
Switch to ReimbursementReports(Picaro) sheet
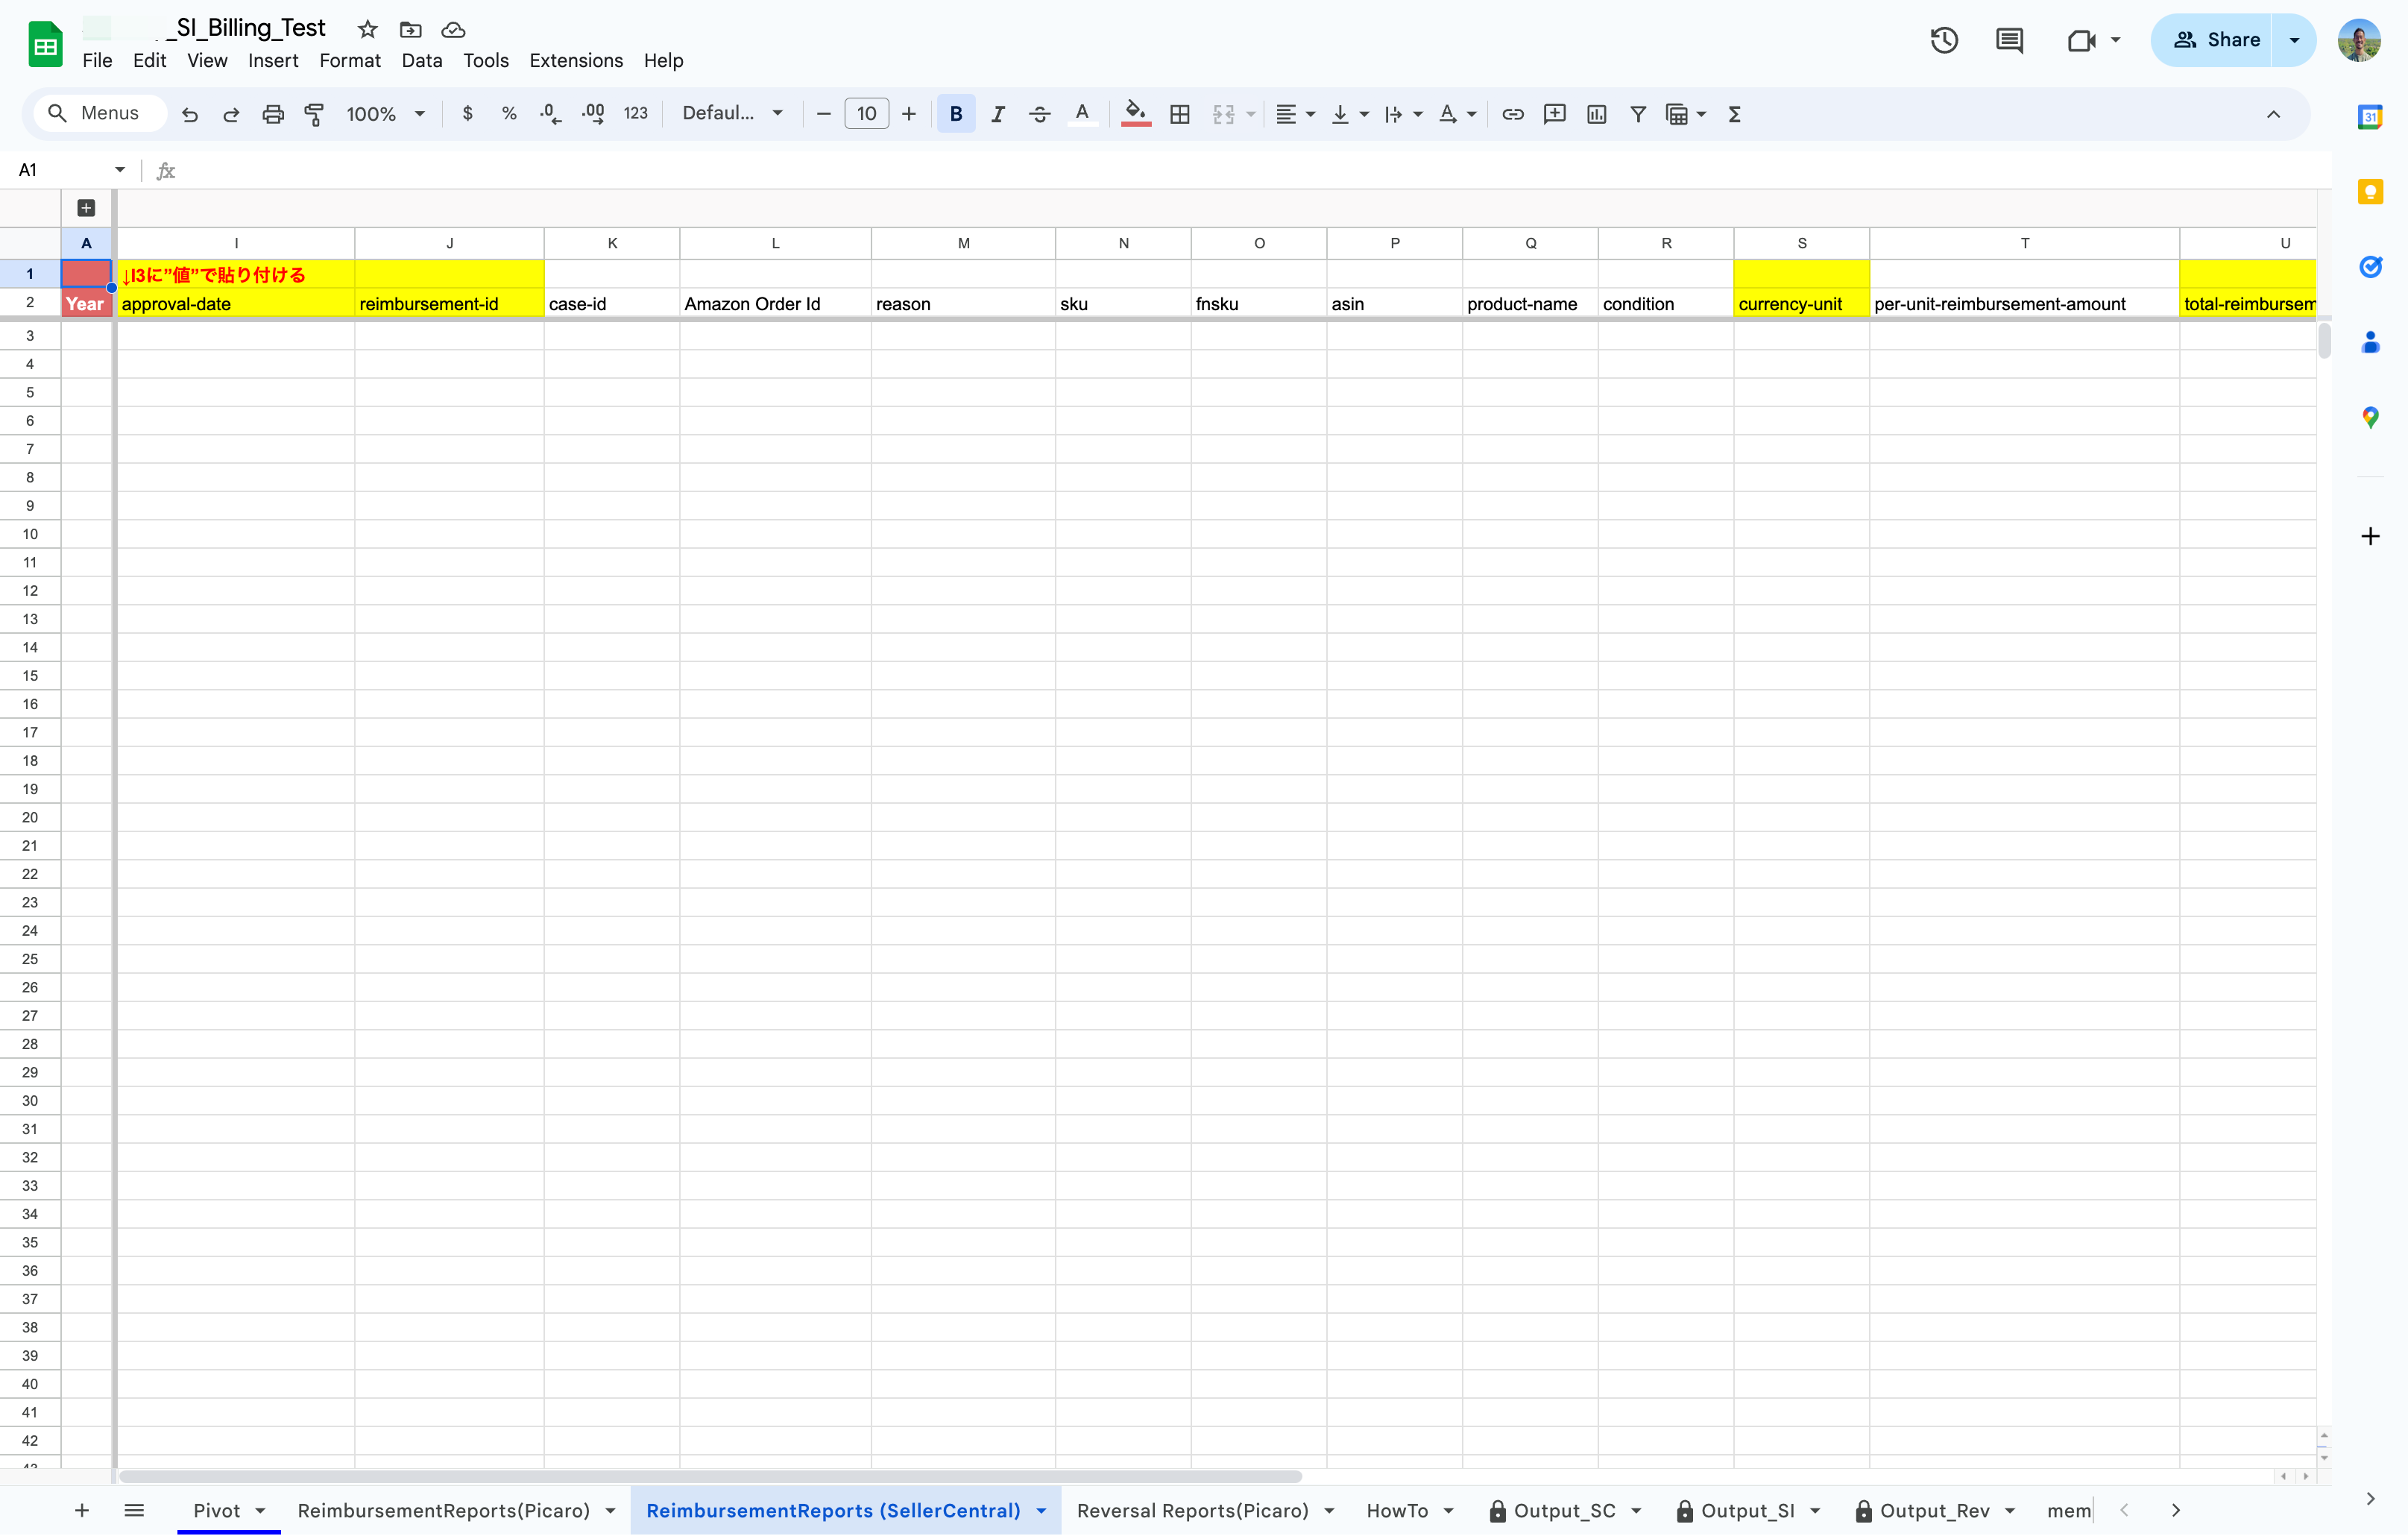click(x=444, y=1511)
